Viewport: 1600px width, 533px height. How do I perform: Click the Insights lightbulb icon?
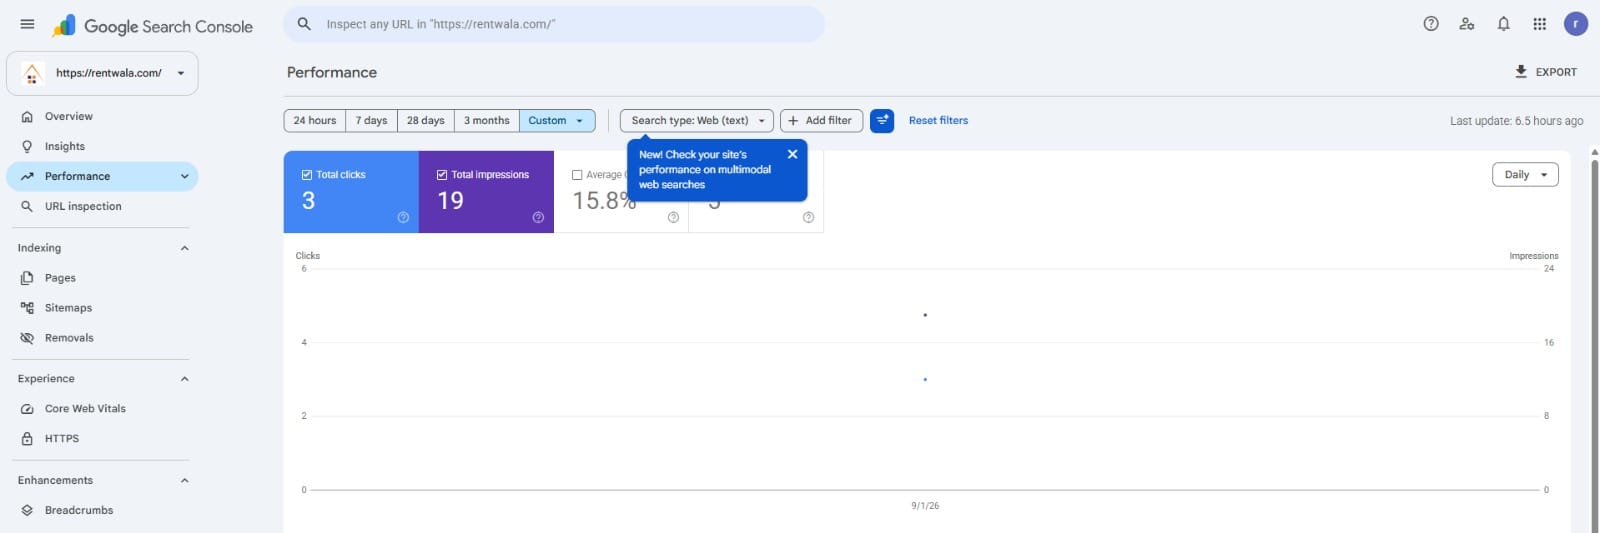coord(27,147)
